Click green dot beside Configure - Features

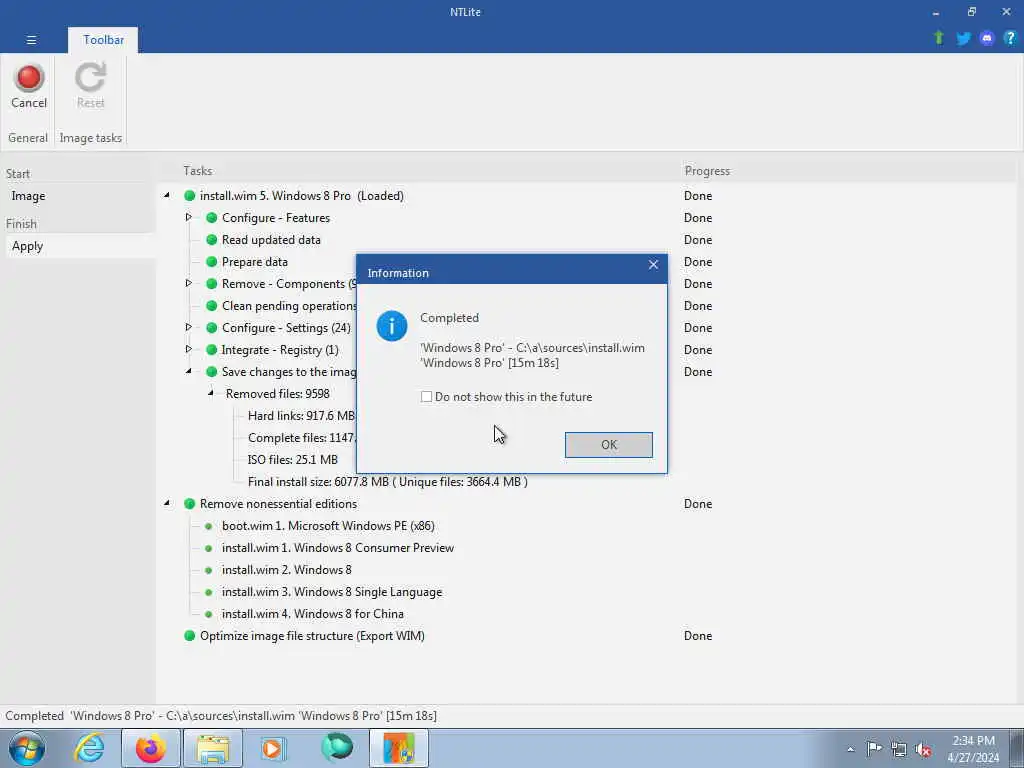pyautogui.click(x=211, y=217)
